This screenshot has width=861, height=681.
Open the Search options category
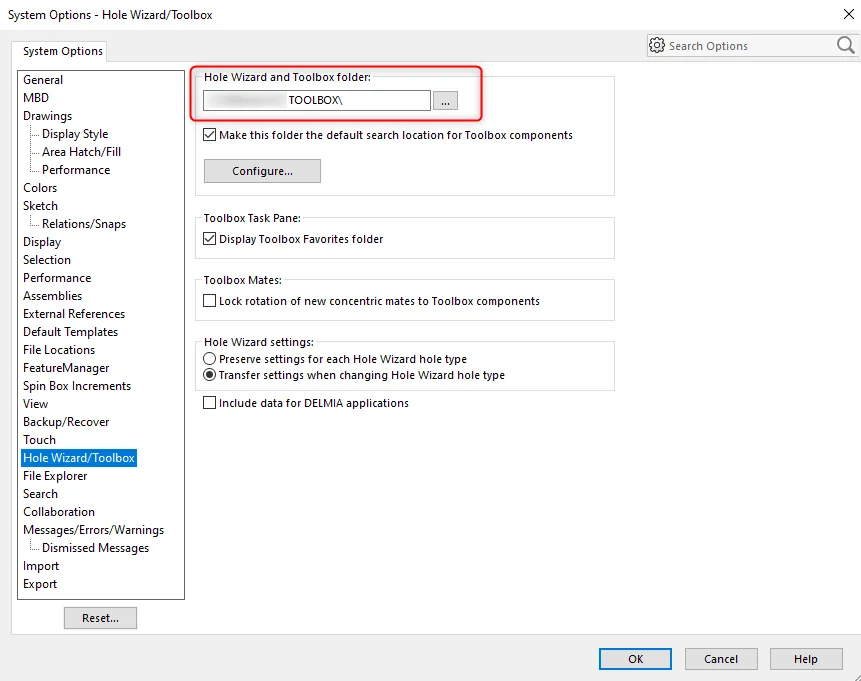[40, 494]
